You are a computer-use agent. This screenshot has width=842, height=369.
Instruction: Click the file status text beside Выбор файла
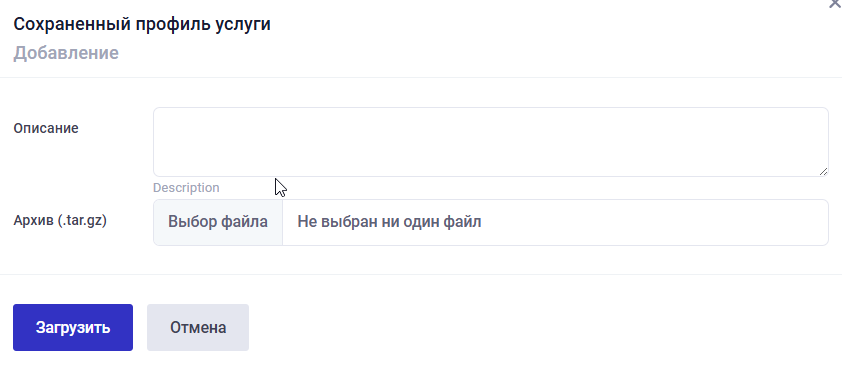click(x=389, y=222)
